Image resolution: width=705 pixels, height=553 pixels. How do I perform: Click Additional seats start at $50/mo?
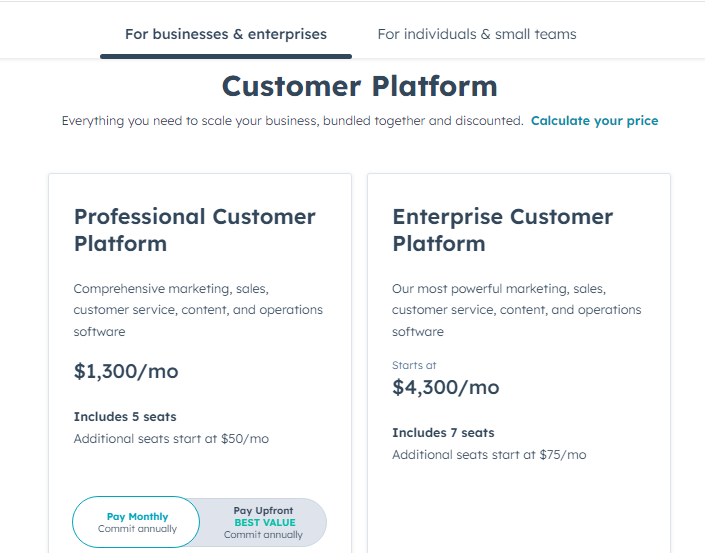pyautogui.click(x=171, y=439)
